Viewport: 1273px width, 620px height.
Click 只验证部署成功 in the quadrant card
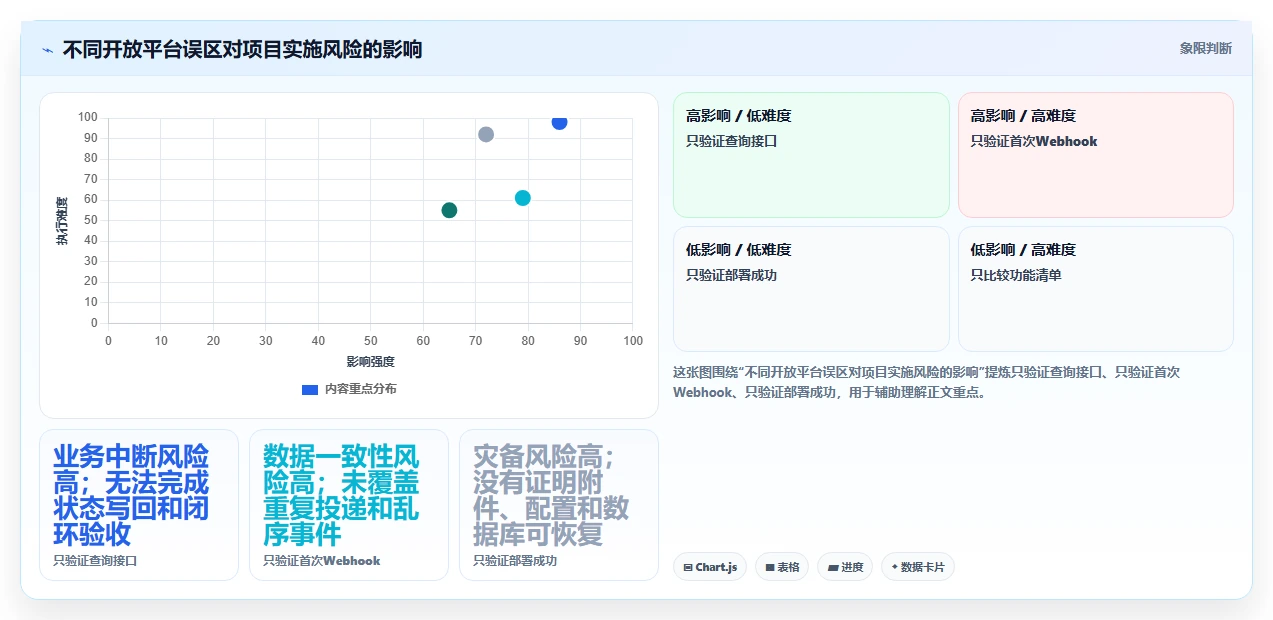coord(731,275)
